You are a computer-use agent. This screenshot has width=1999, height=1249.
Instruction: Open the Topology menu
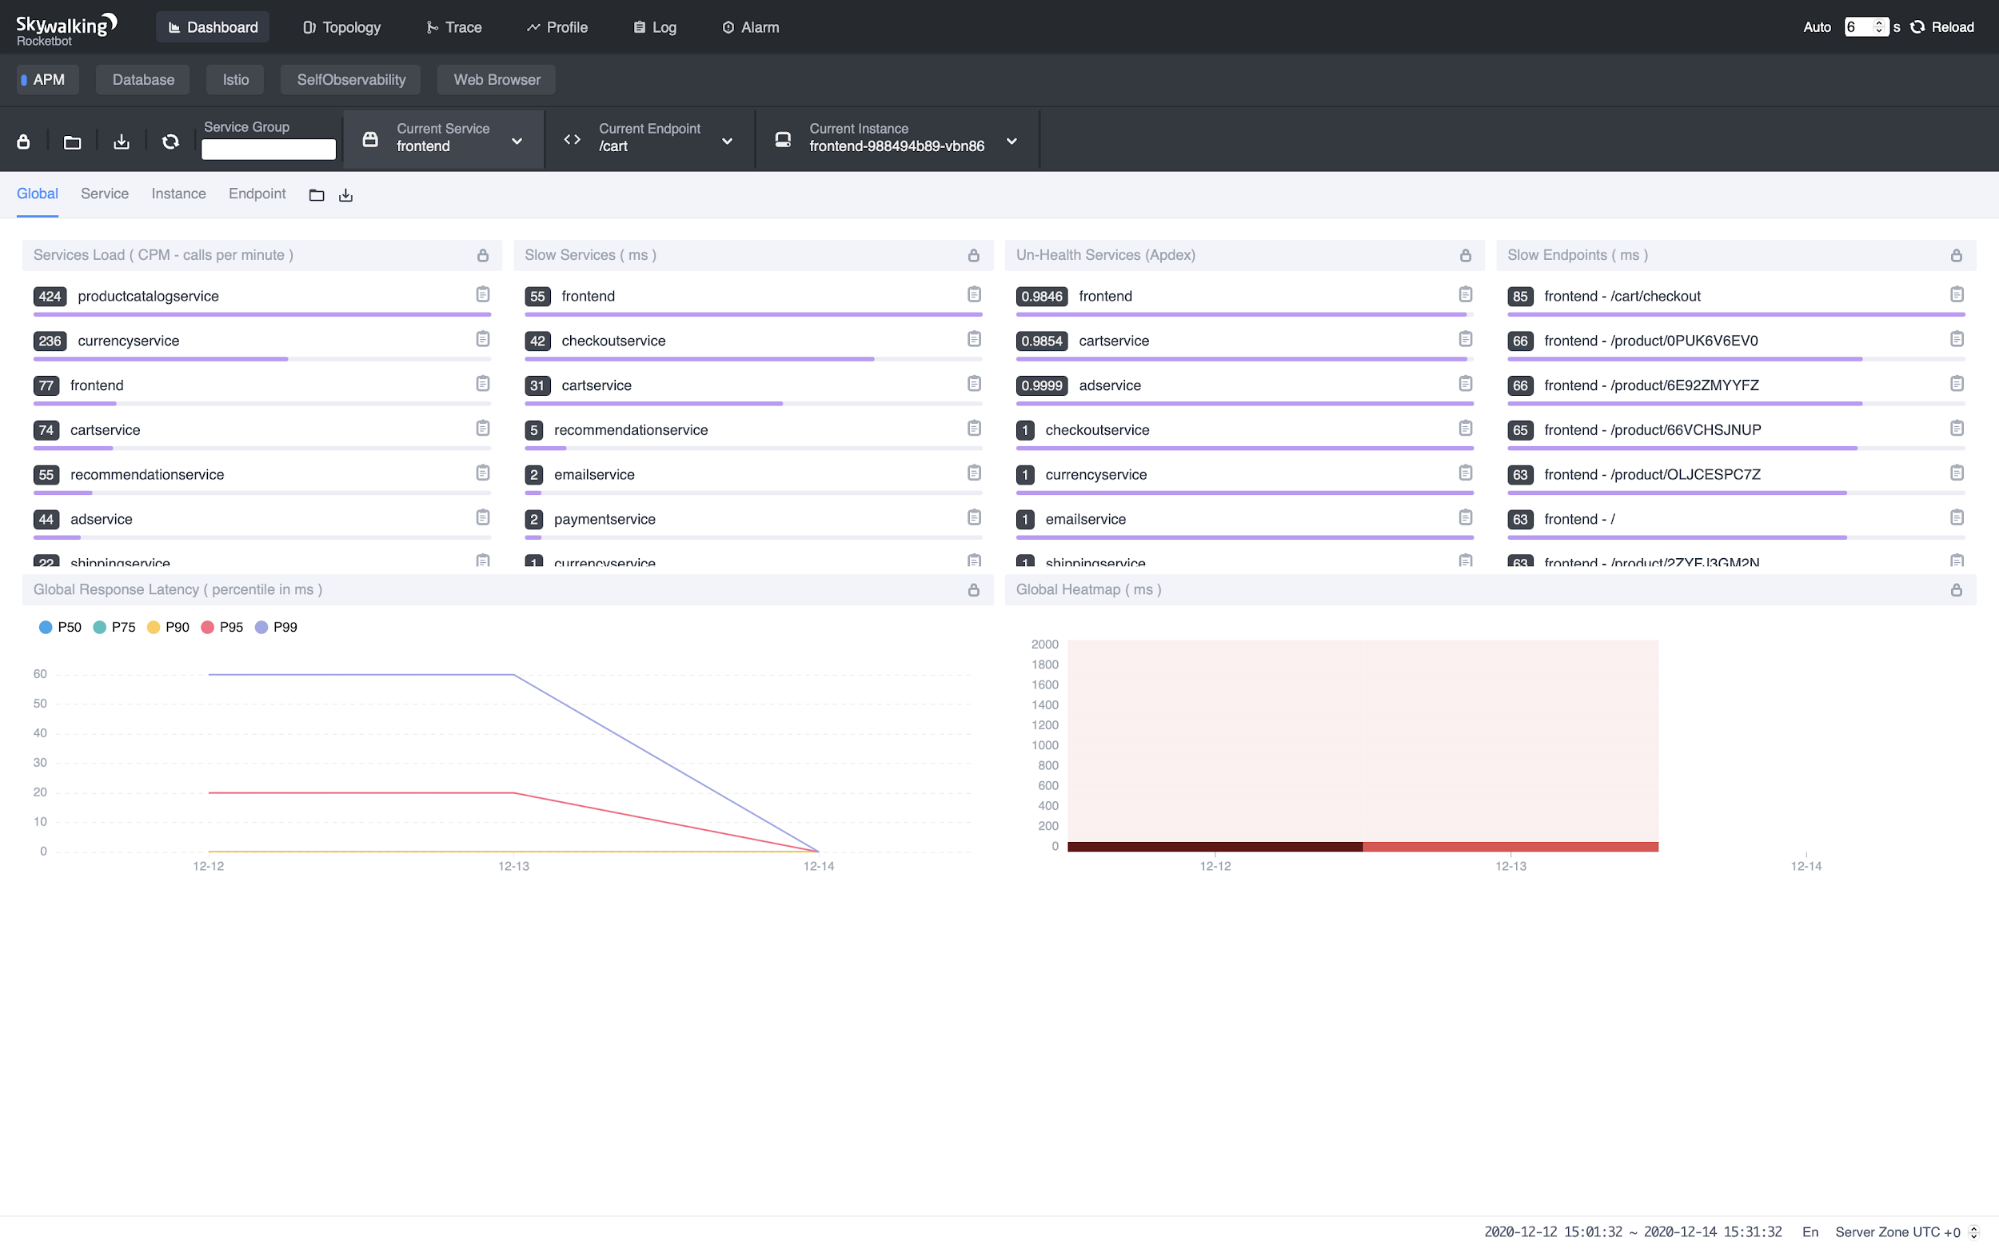click(342, 27)
